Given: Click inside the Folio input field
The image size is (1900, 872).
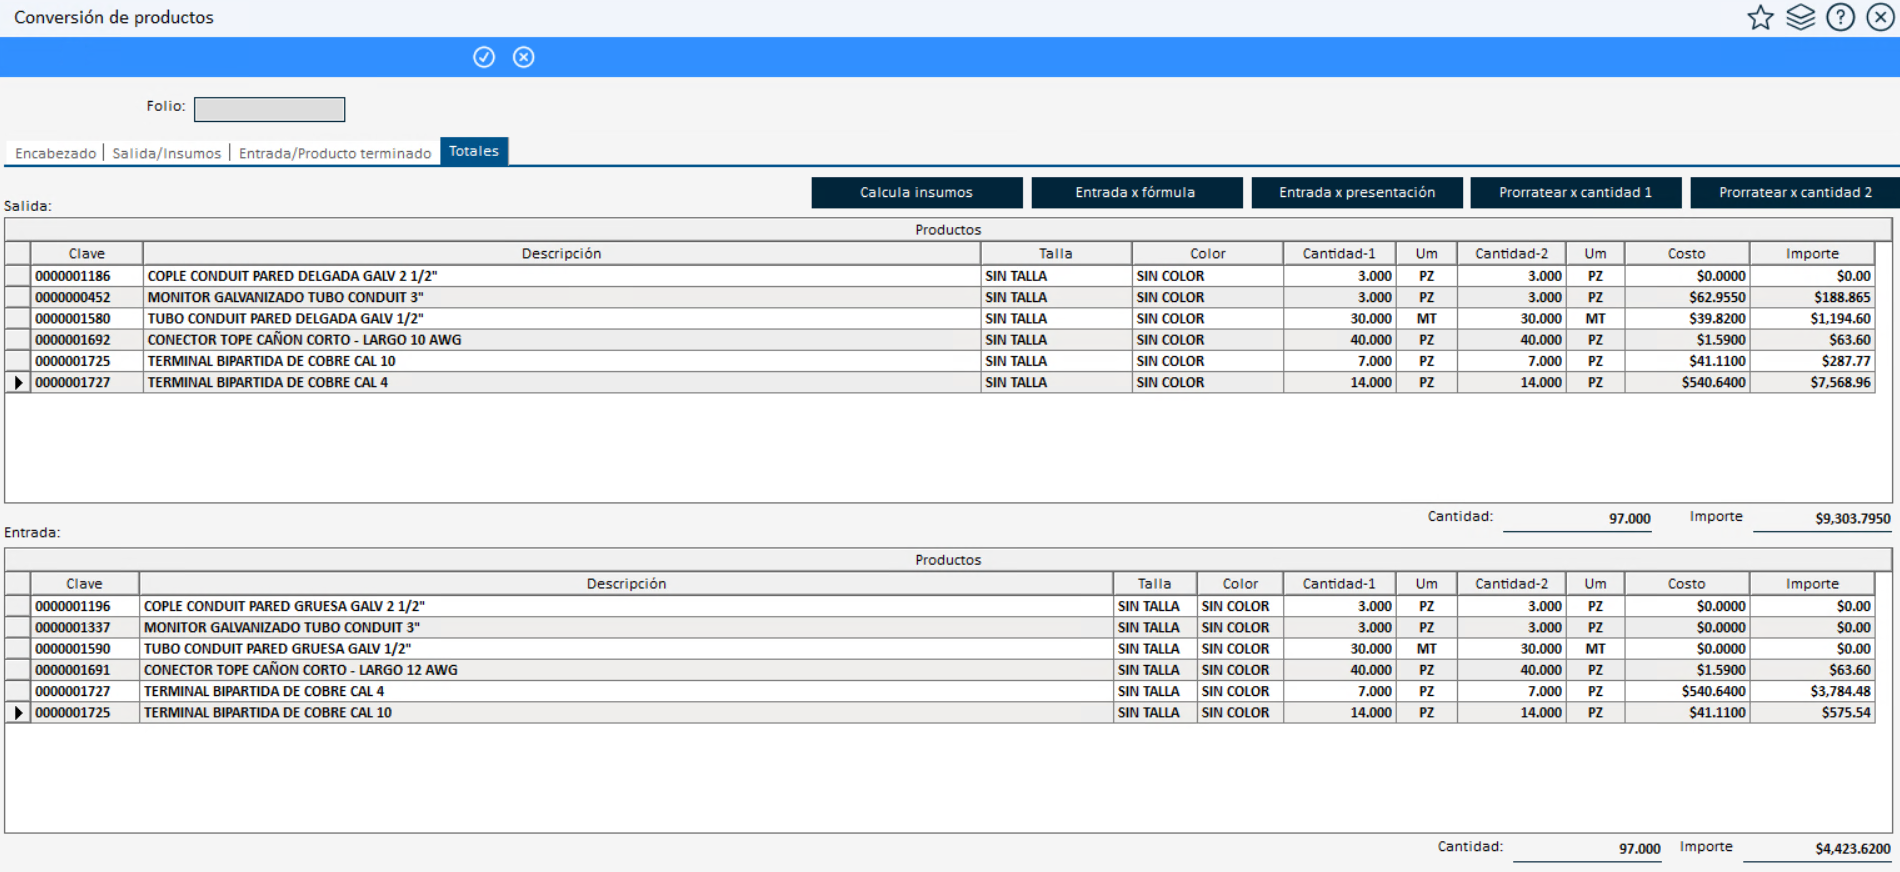Looking at the screenshot, I should [269, 109].
